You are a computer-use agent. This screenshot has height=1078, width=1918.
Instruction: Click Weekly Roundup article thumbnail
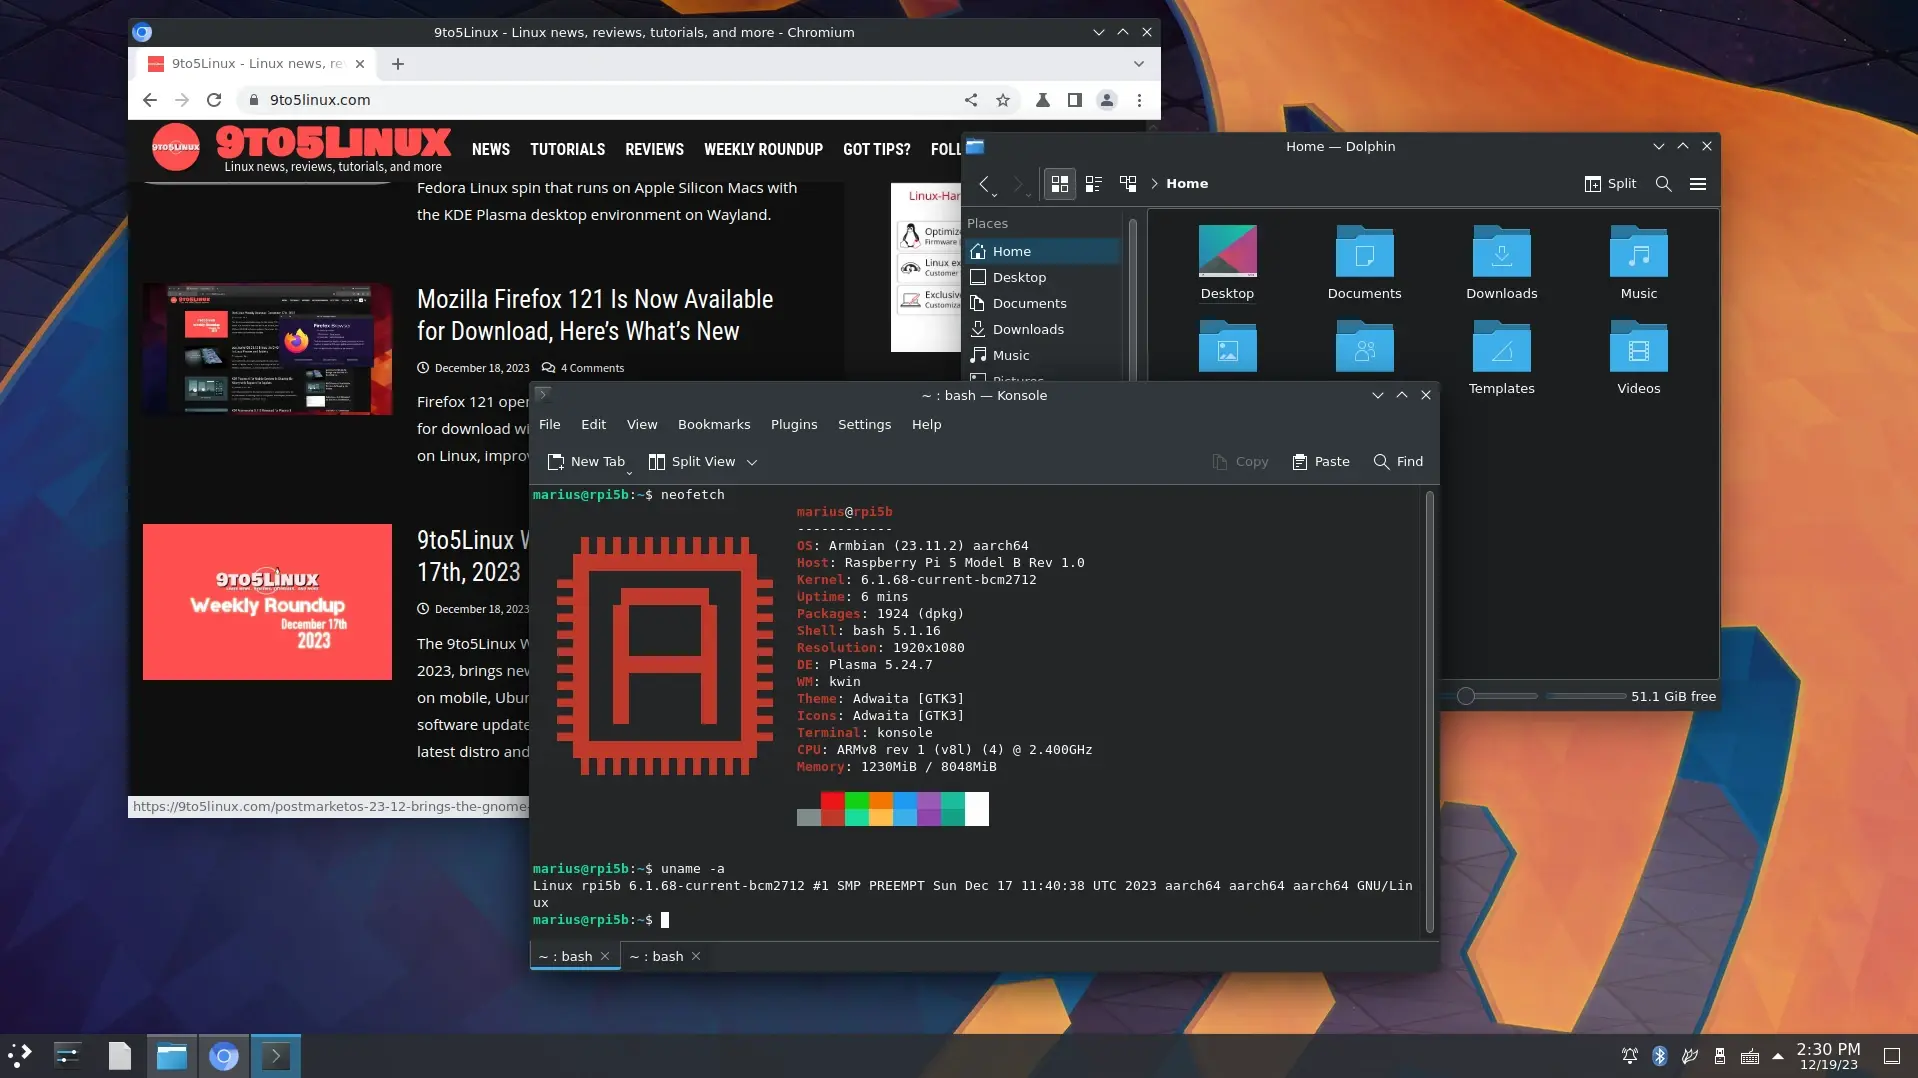click(x=268, y=602)
